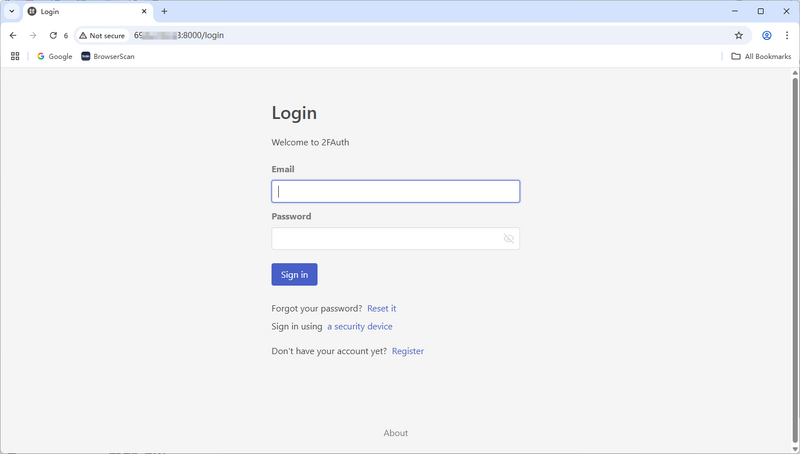Image resolution: width=800 pixels, height=454 pixels.
Task: Select the Login browser tab
Action: click(x=80, y=11)
